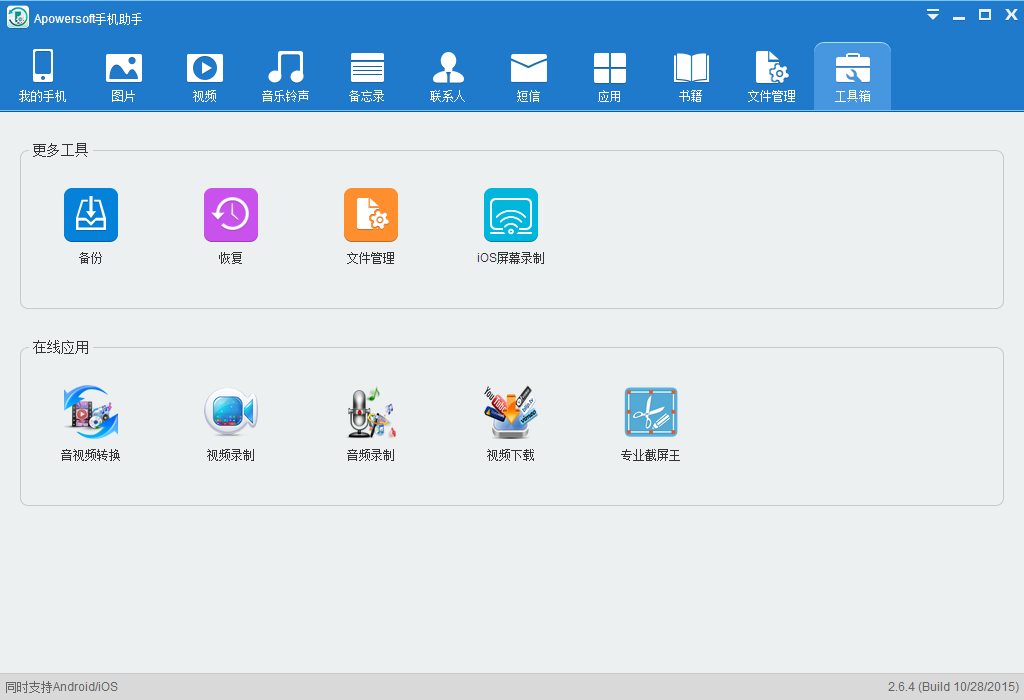The height and width of the screenshot is (700, 1024).
Task: Switch to the 短信 (Messages) tab
Action: pyautogui.click(x=528, y=76)
